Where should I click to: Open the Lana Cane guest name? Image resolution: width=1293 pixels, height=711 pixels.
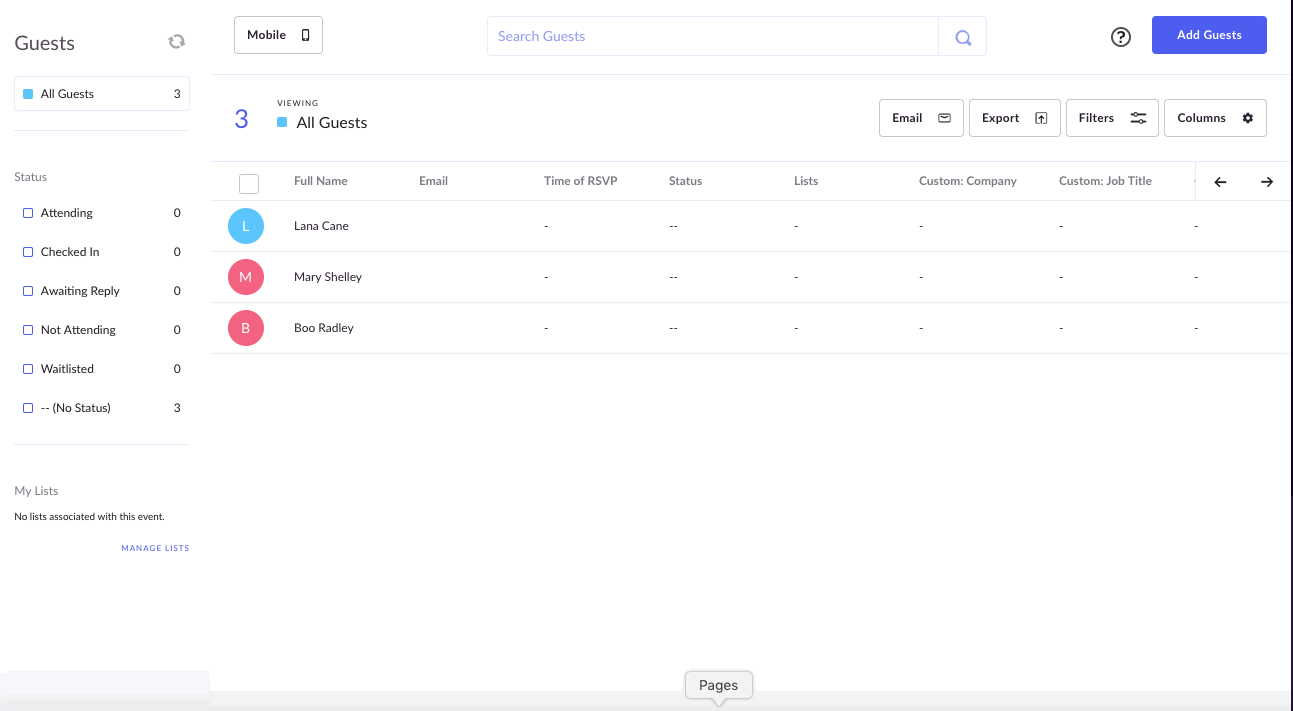(x=321, y=226)
